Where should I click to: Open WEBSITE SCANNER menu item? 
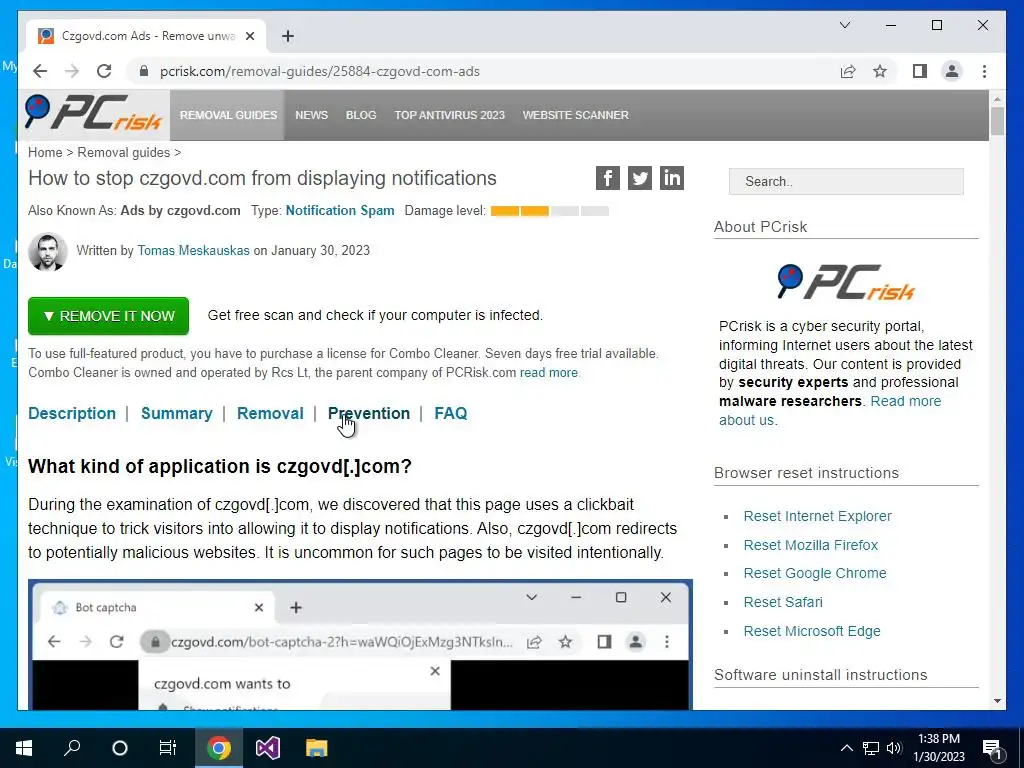pos(575,115)
